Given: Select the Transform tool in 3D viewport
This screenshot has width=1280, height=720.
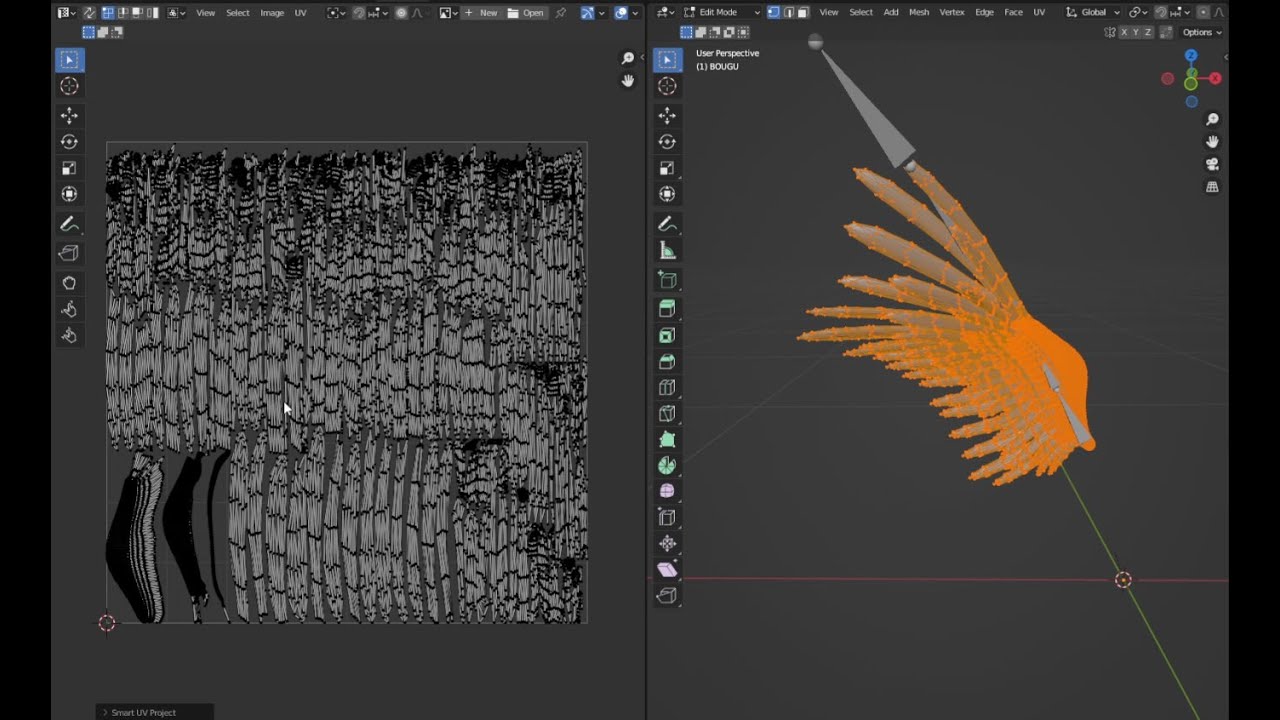Looking at the screenshot, I should click(667, 194).
